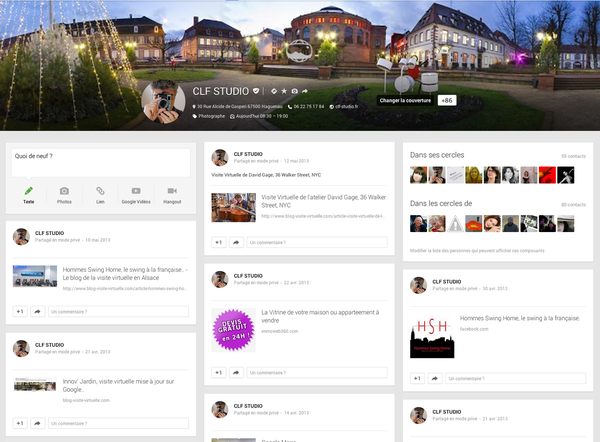Click the Aujourd'hui 08:30 – 19:00 hours
The width and height of the screenshot is (600, 442).
(x=262, y=116)
